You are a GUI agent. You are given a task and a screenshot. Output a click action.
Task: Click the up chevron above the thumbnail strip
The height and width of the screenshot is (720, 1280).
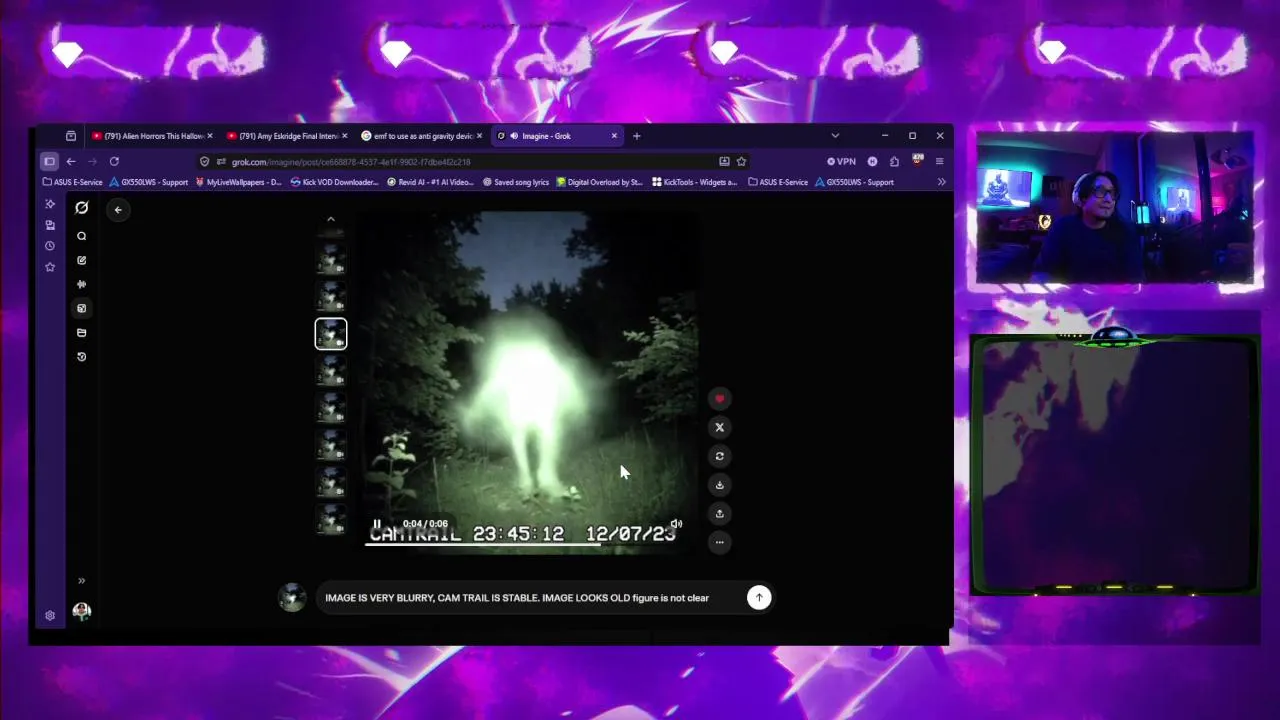click(331, 219)
